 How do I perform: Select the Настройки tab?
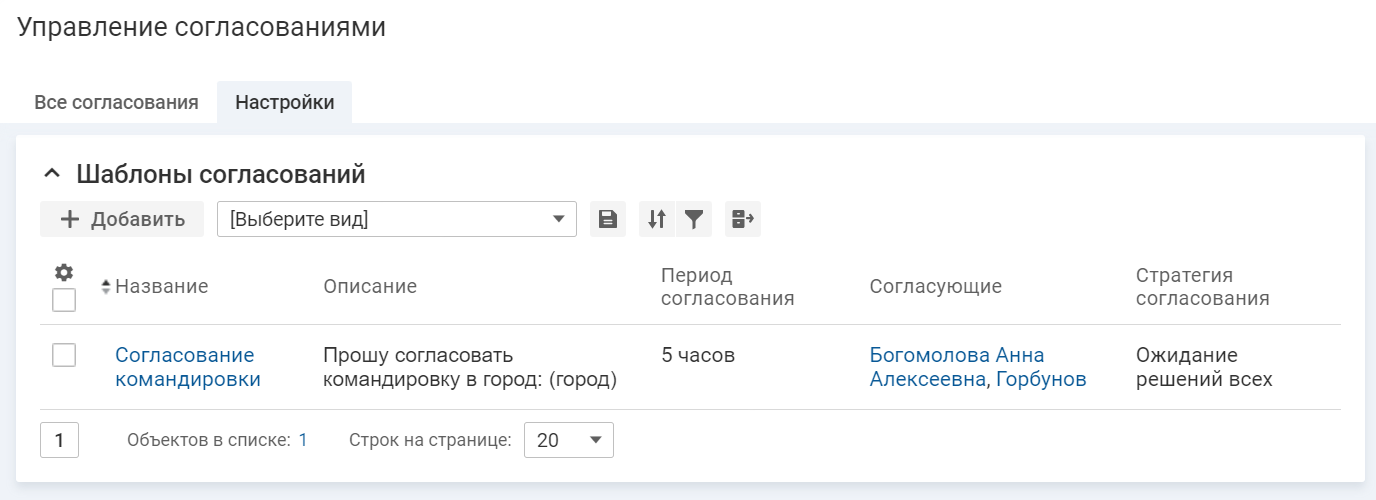point(284,102)
